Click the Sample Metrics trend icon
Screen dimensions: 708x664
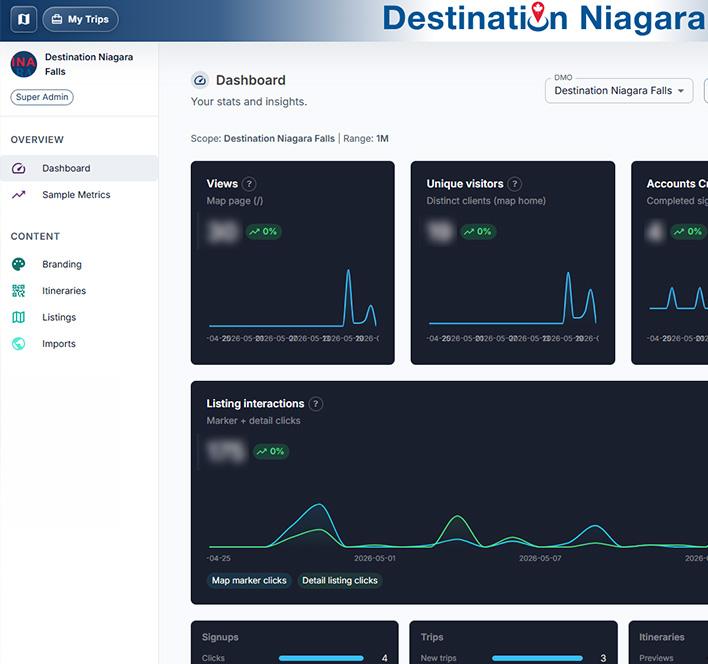(x=19, y=195)
